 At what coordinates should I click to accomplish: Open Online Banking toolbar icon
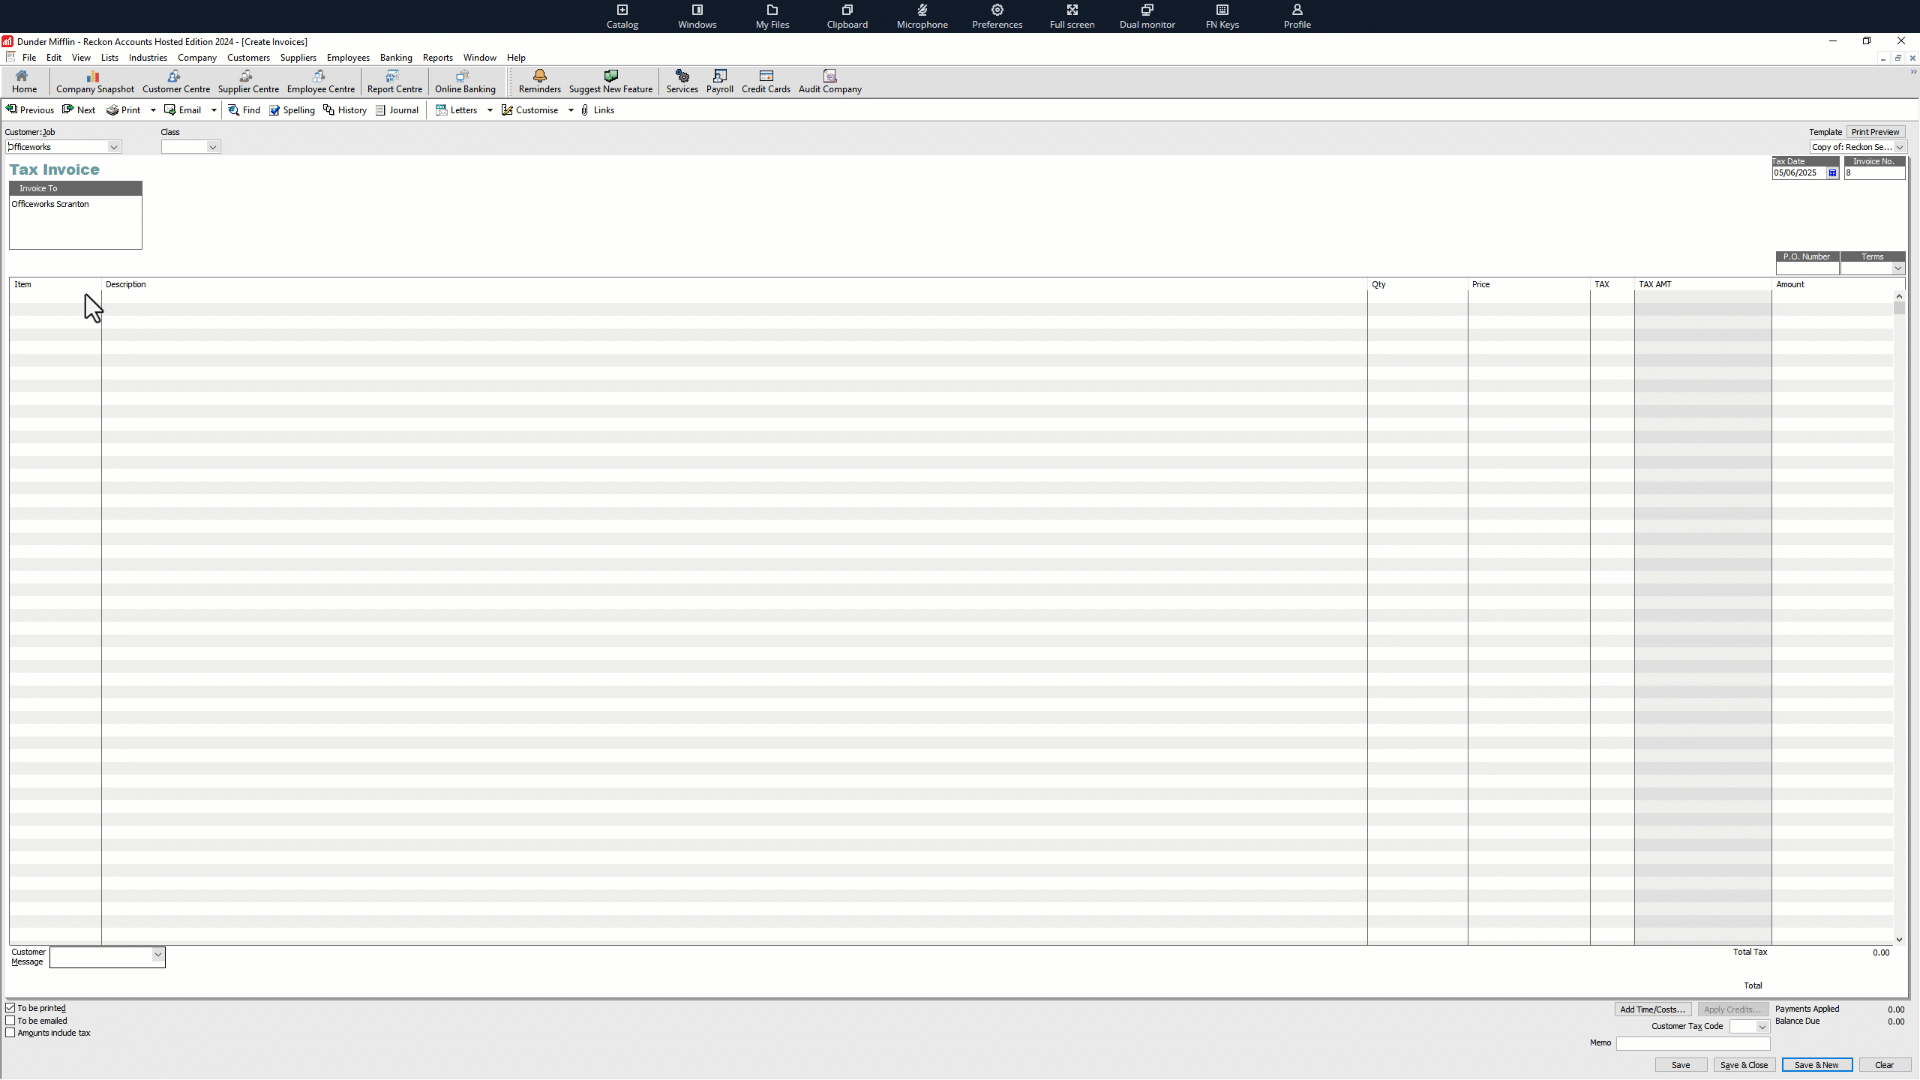coord(465,81)
